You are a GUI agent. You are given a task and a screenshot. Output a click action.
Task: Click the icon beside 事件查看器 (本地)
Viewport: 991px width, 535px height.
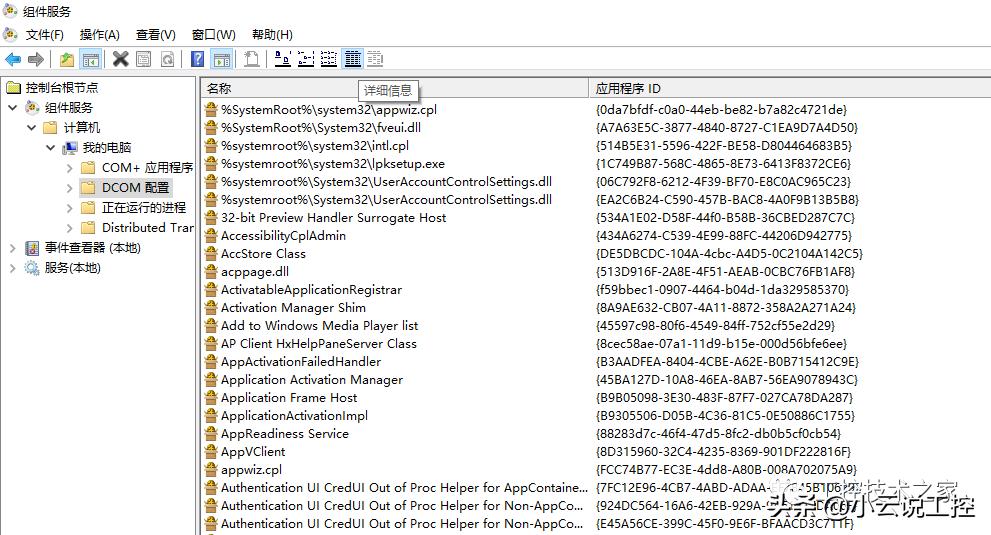point(32,248)
